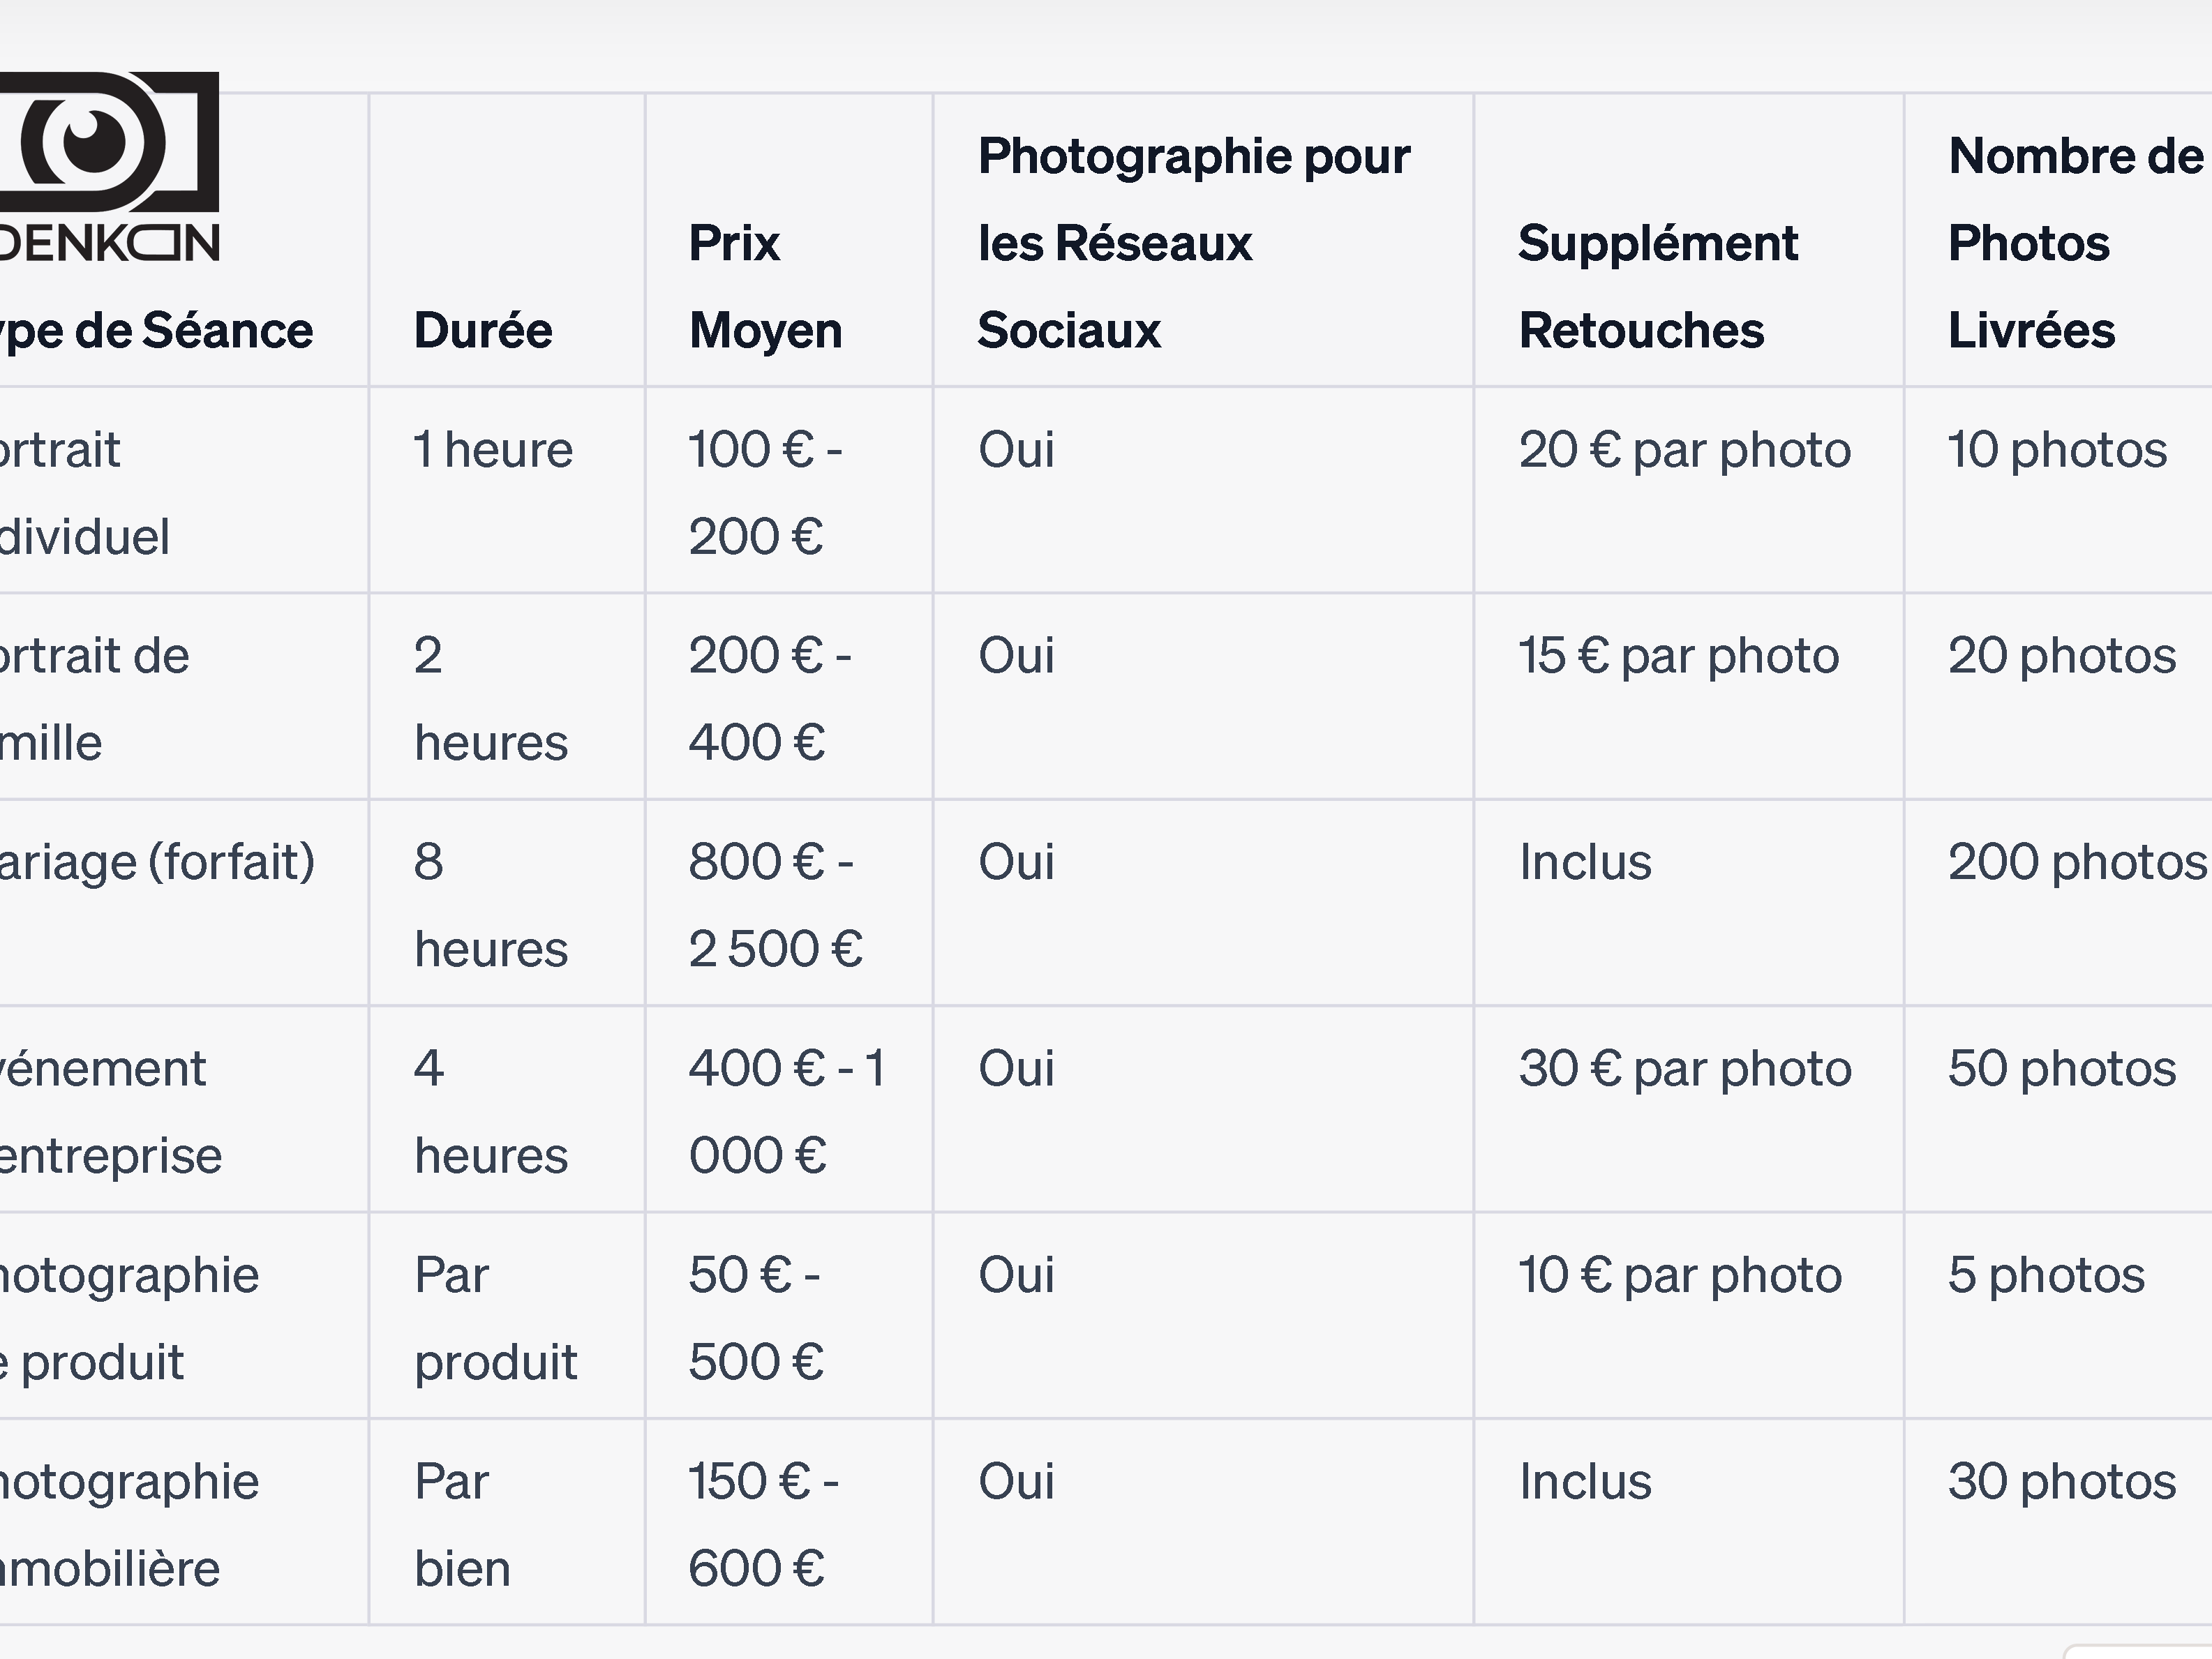
Task: Select Nombre de Photos Livrées header
Action: point(2075,242)
